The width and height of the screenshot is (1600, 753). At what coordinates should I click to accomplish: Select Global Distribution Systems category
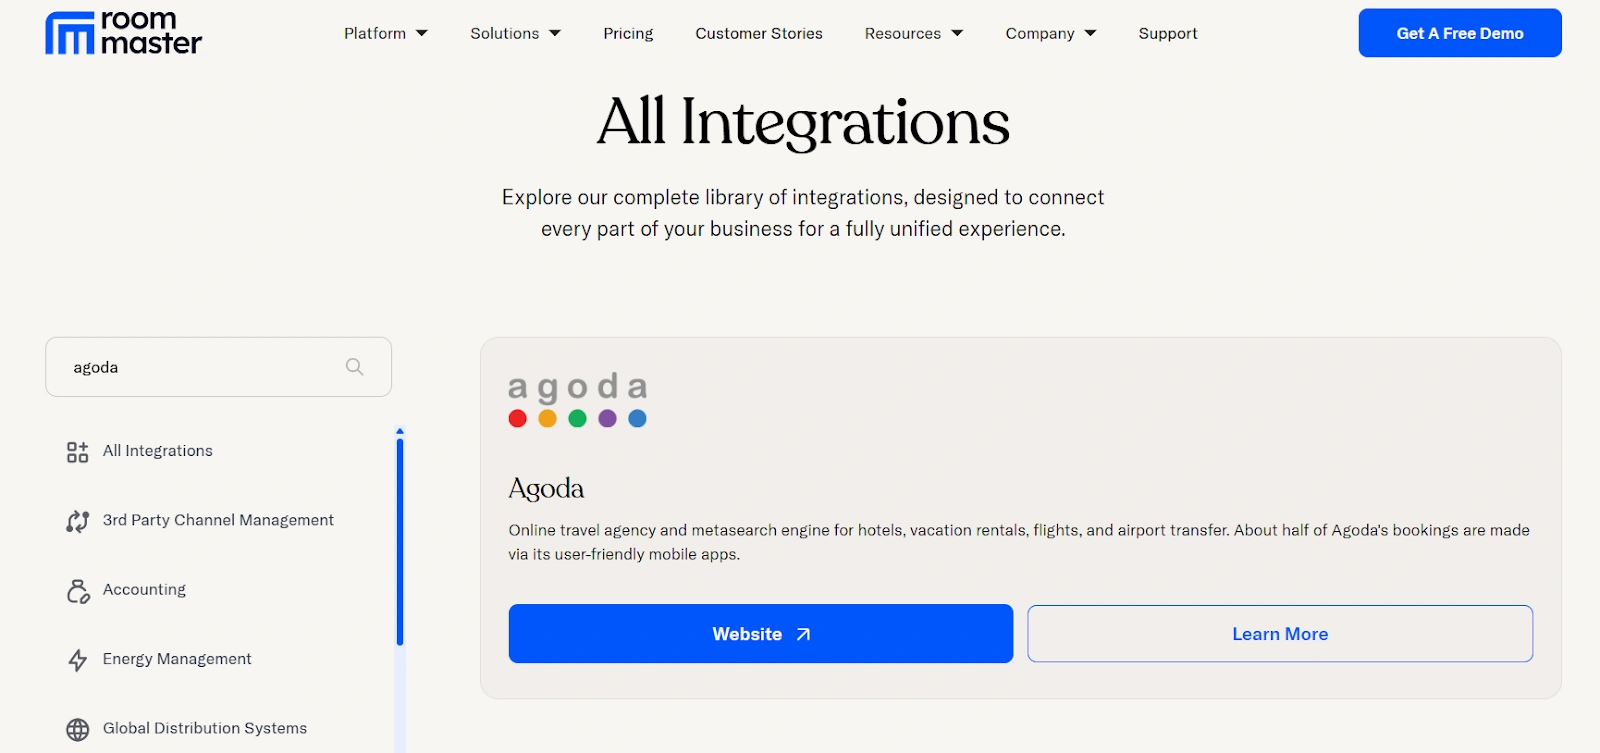[x=205, y=728]
